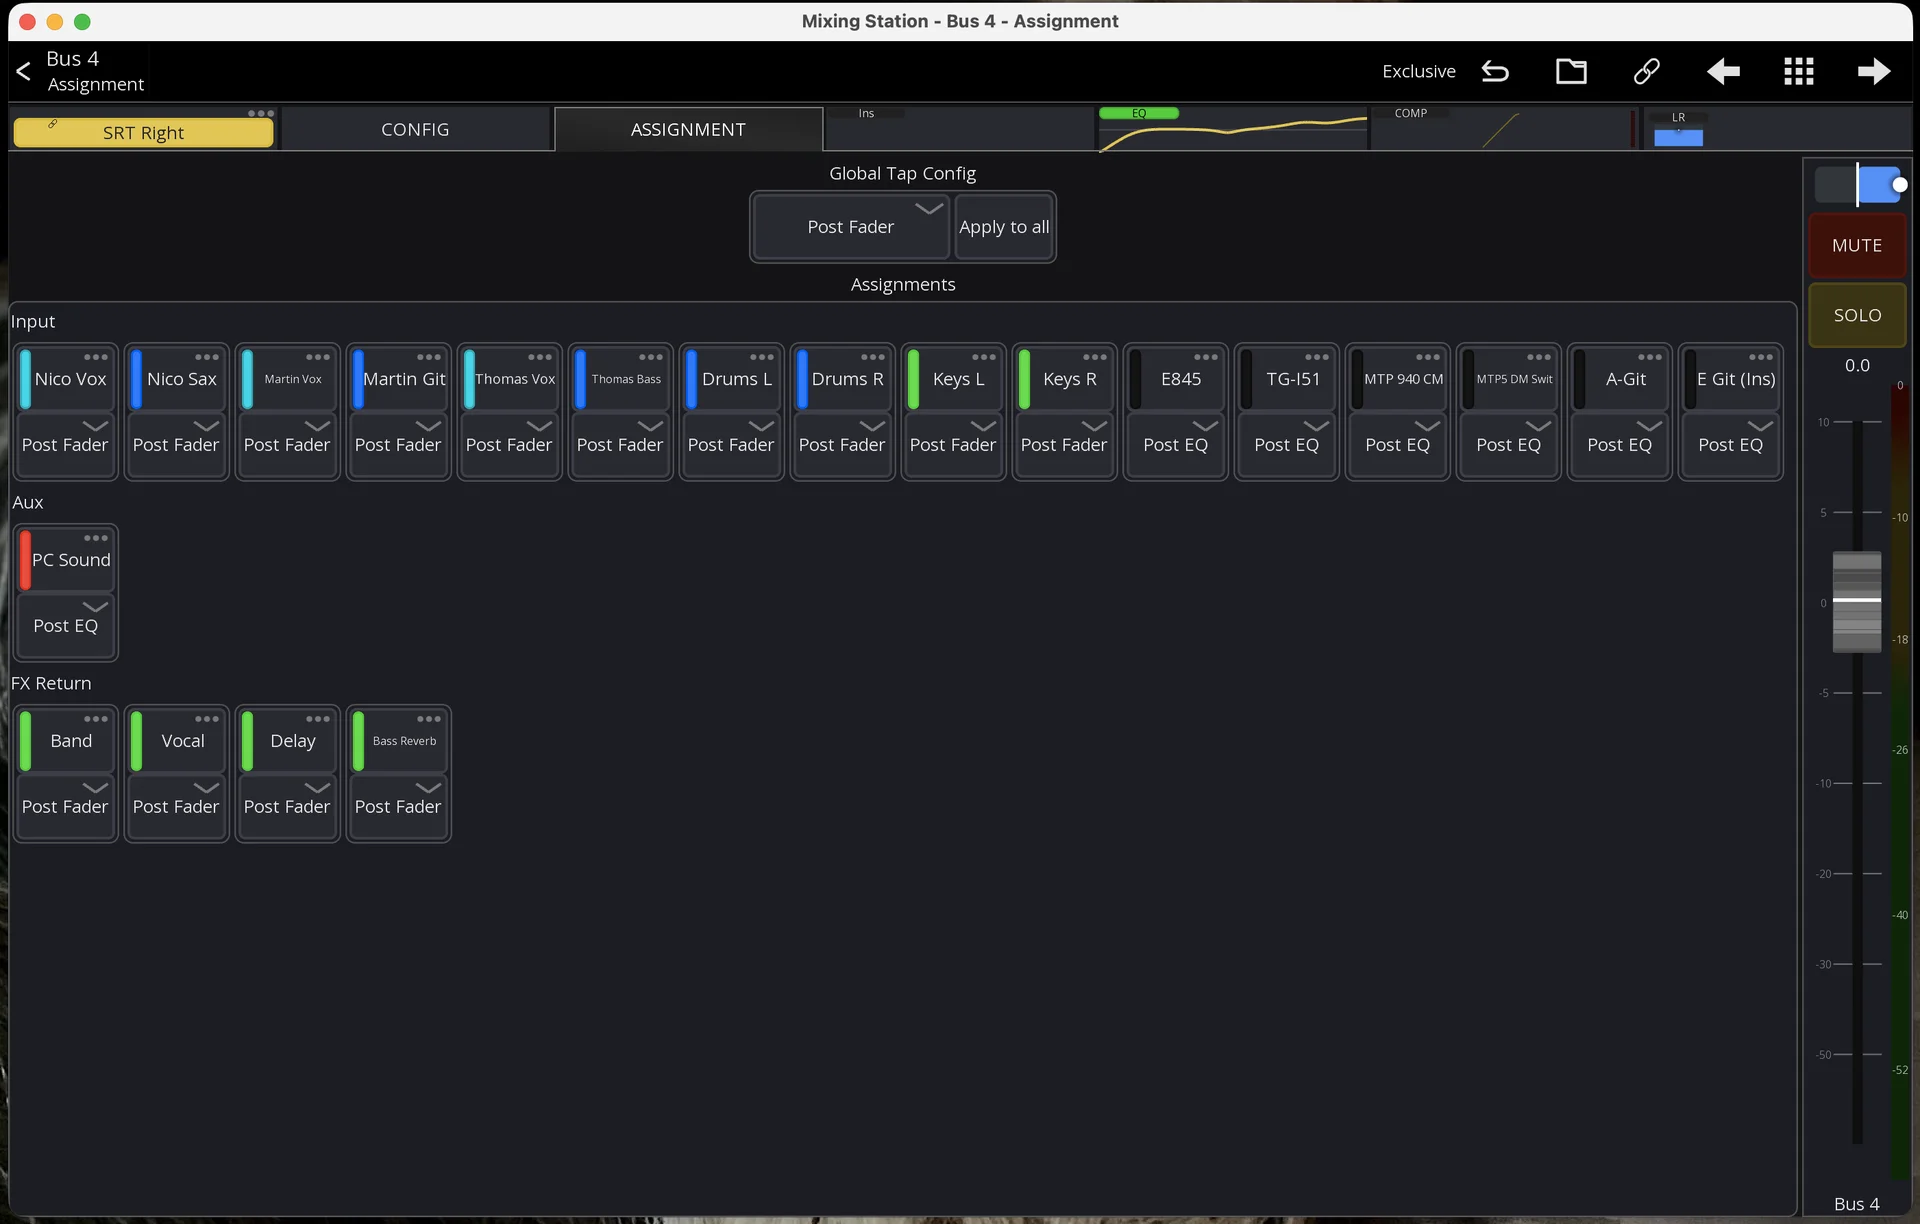This screenshot has height=1224, width=1920.
Task: Click the Bus 4 fader handle
Action: point(1856,601)
